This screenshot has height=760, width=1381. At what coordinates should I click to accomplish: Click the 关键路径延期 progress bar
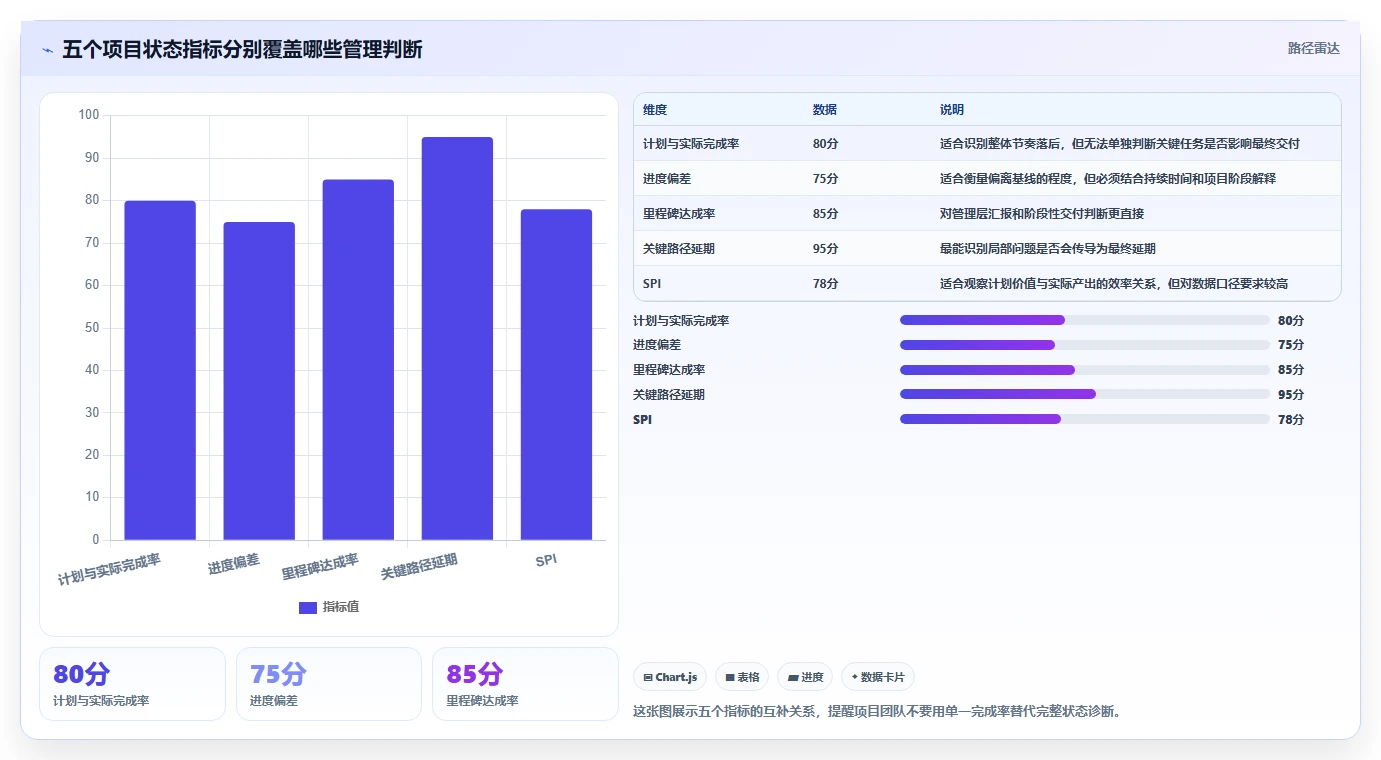(1085, 394)
